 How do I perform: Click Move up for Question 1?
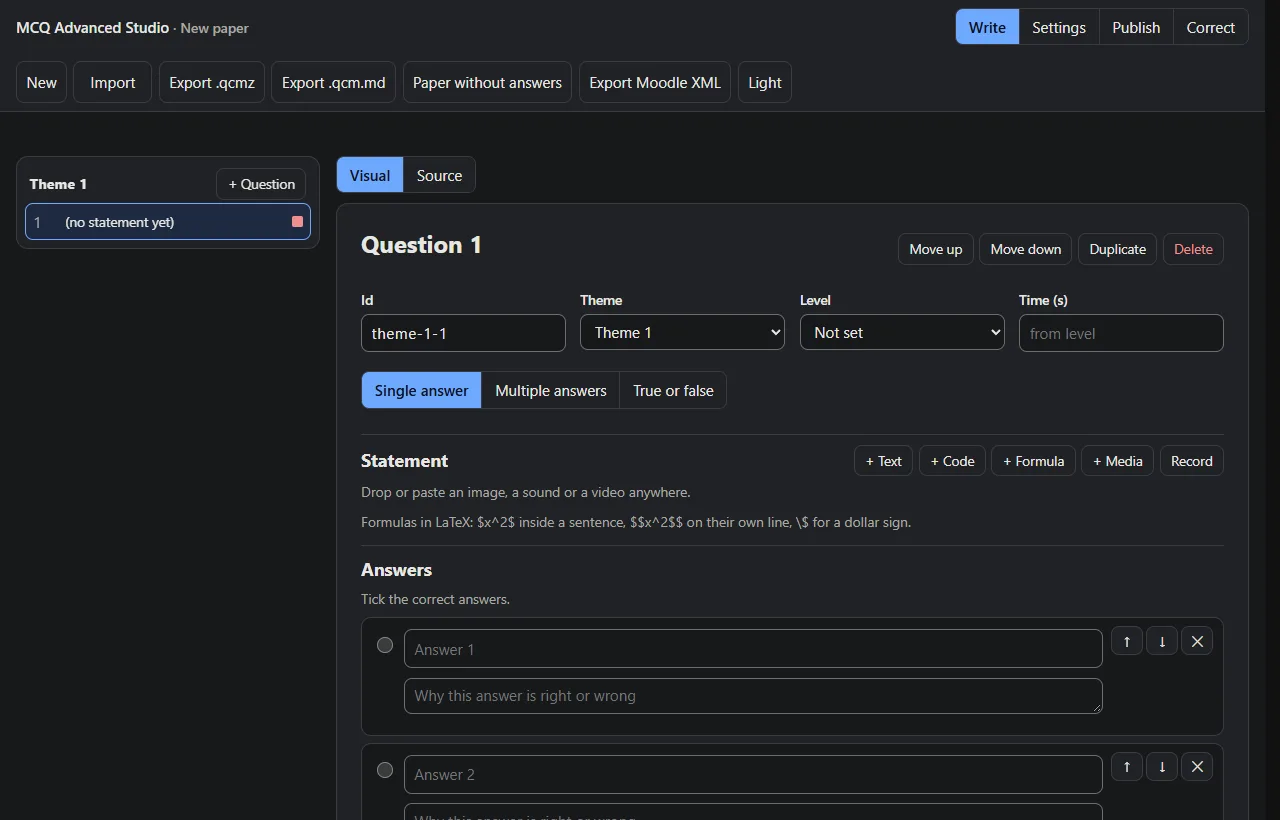936,249
